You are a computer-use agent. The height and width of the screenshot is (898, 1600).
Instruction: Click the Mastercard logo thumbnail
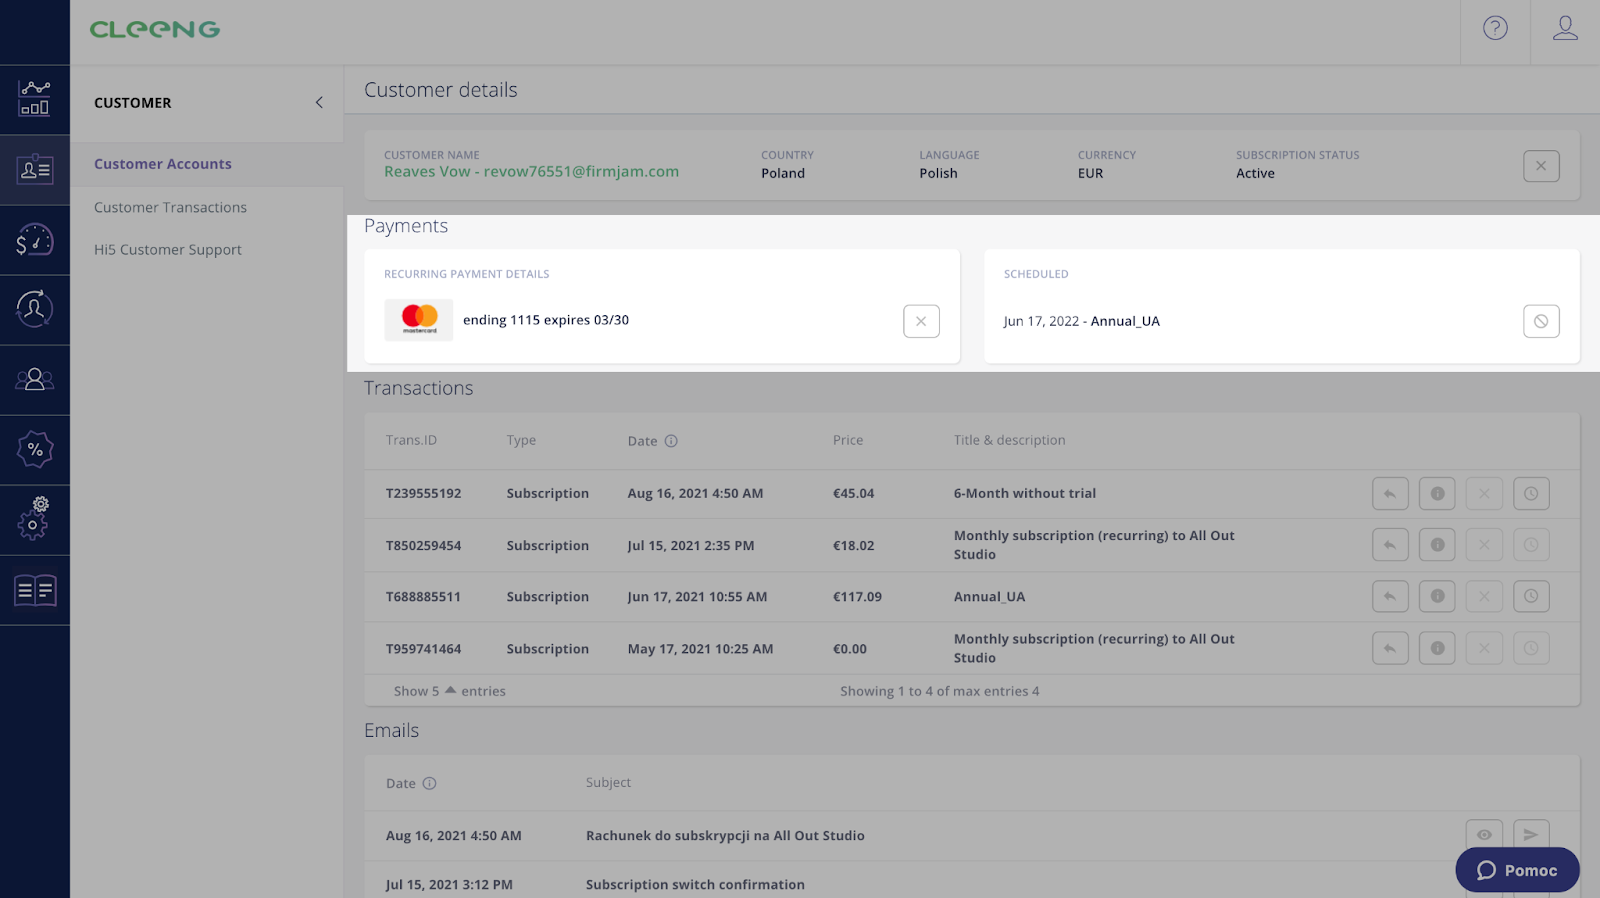click(x=419, y=320)
